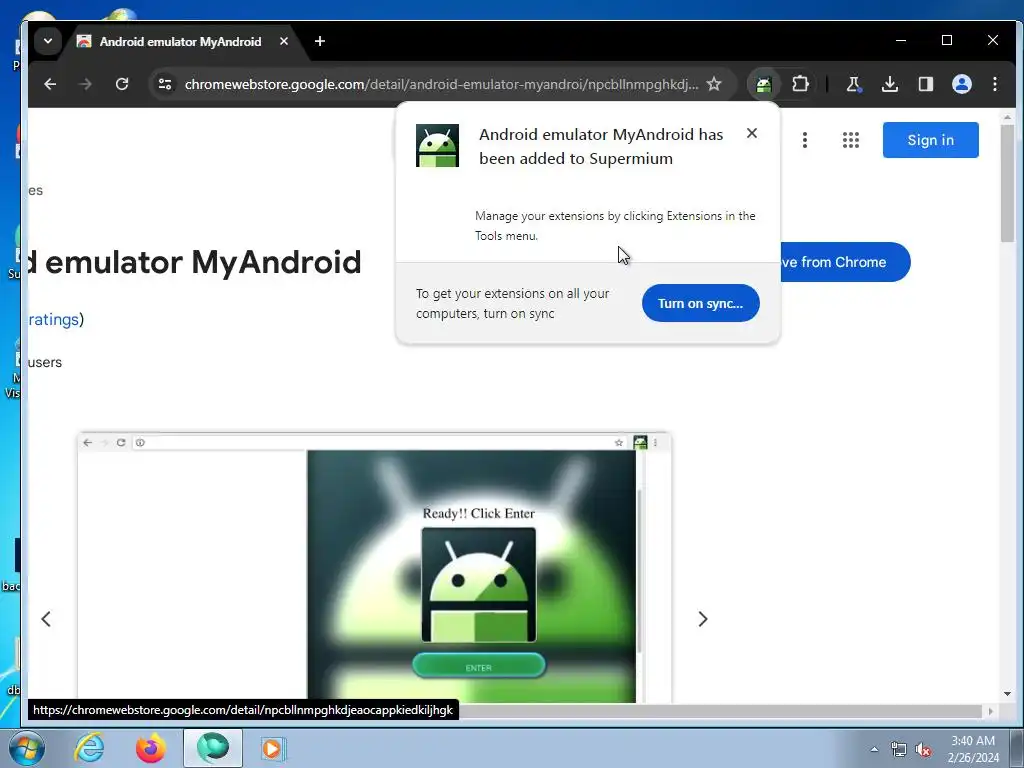1024x768 pixels.
Task: Show the Downloads tray
Action: (x=889, y=84)
